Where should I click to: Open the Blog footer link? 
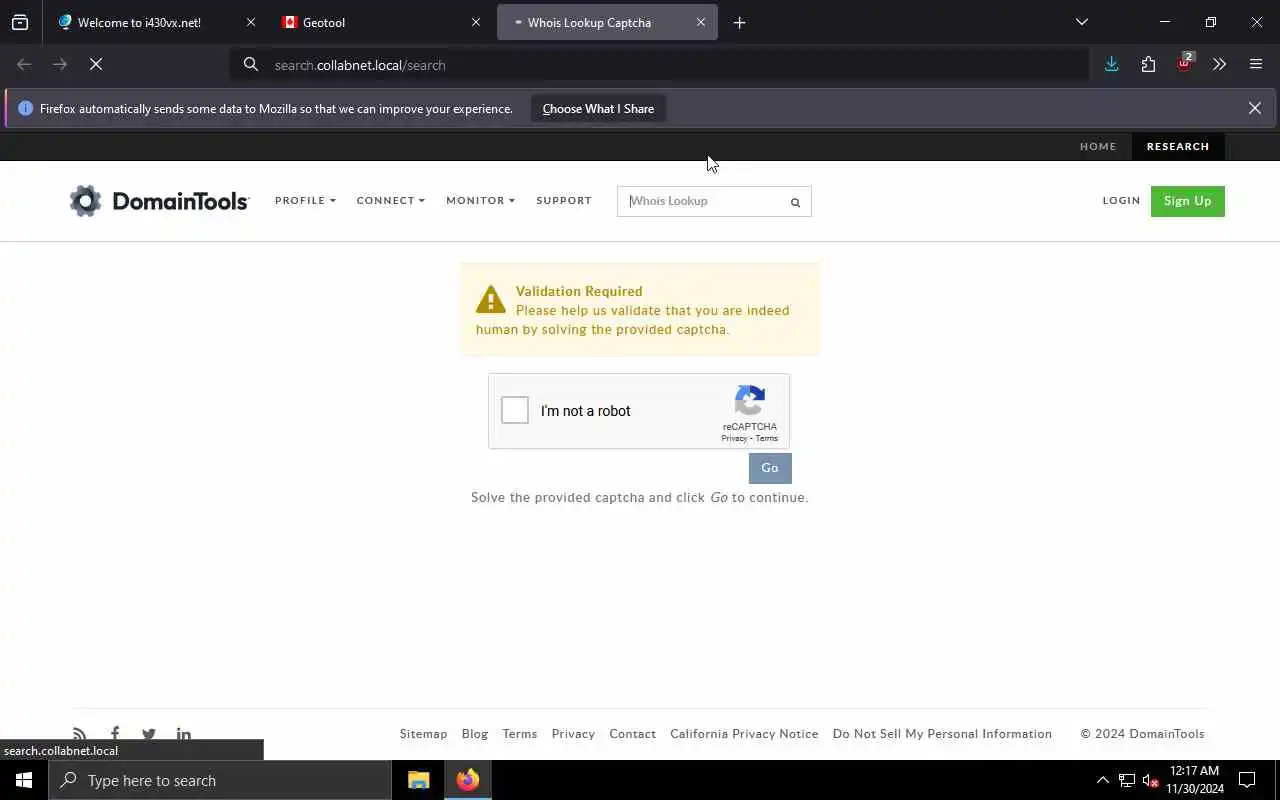(x=475, y=733)
